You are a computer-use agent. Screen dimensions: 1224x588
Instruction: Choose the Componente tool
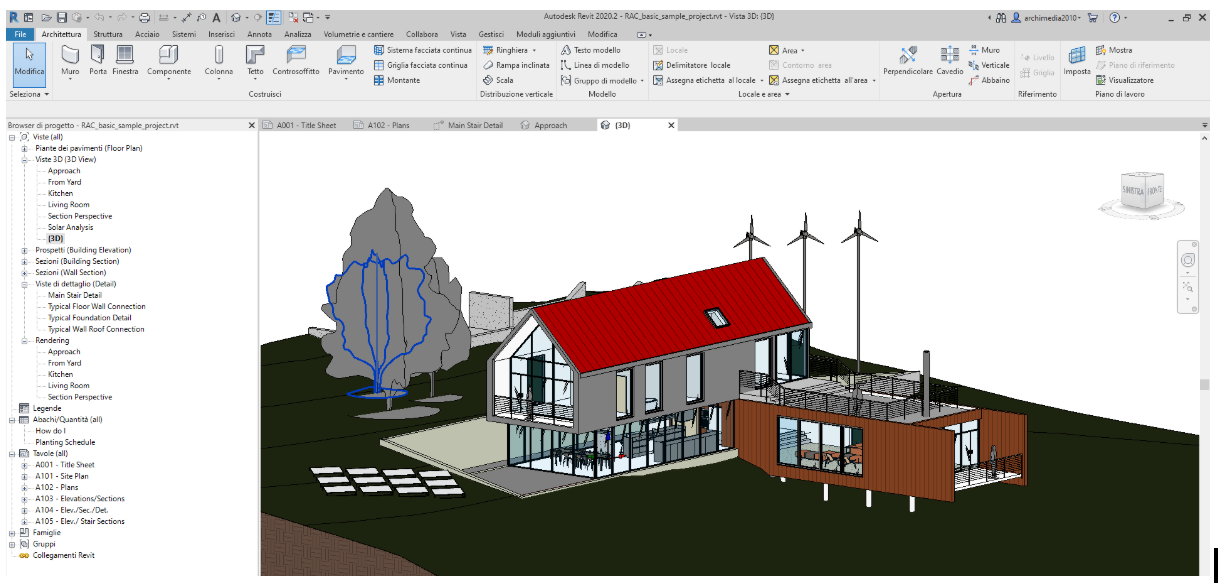(168, 60)
